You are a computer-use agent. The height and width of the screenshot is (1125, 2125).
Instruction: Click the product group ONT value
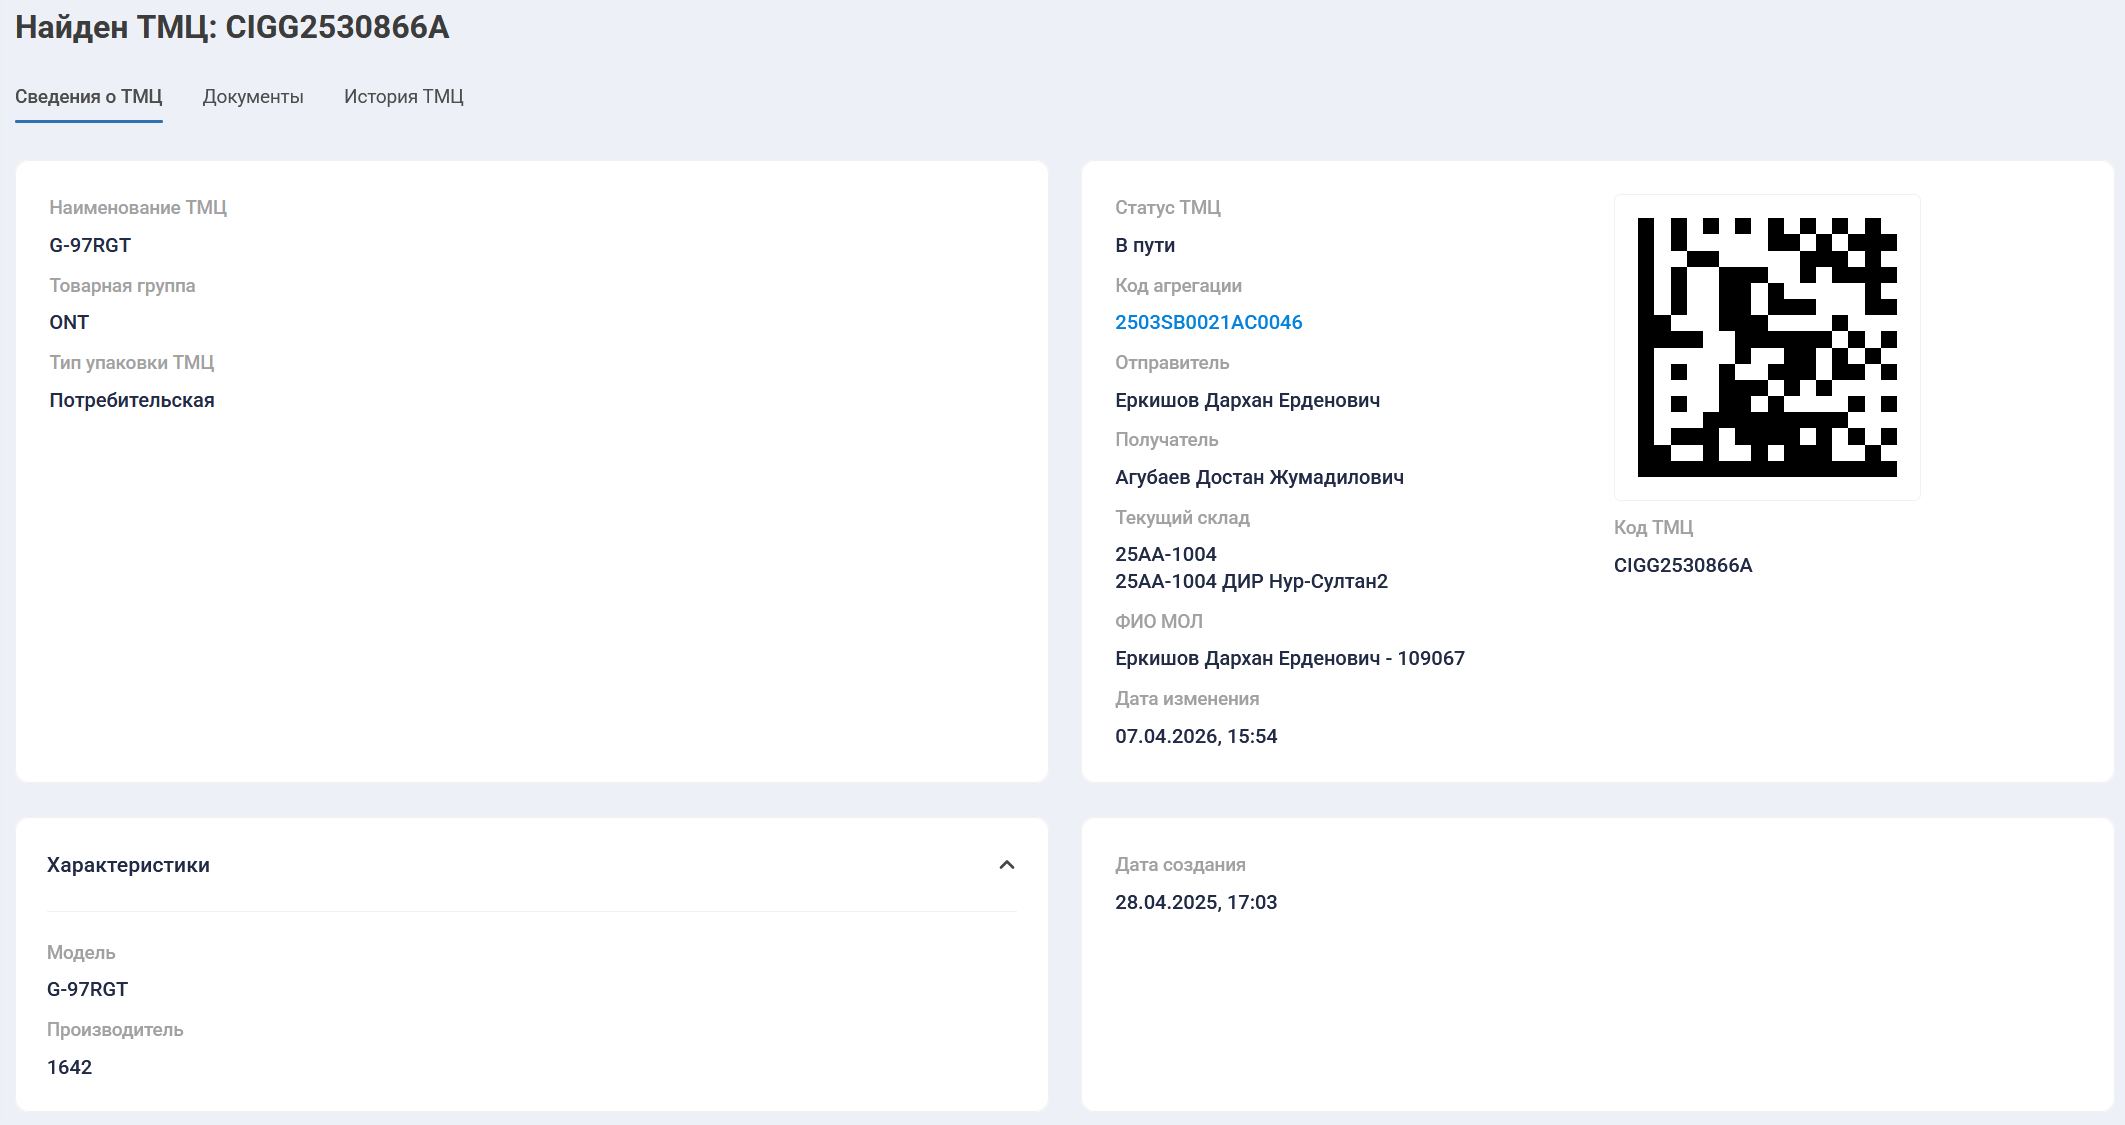coord(69,322)
